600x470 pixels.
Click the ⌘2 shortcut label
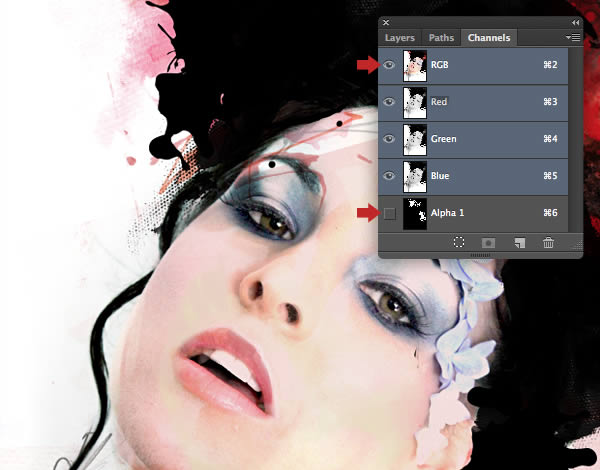click(550, 65)
